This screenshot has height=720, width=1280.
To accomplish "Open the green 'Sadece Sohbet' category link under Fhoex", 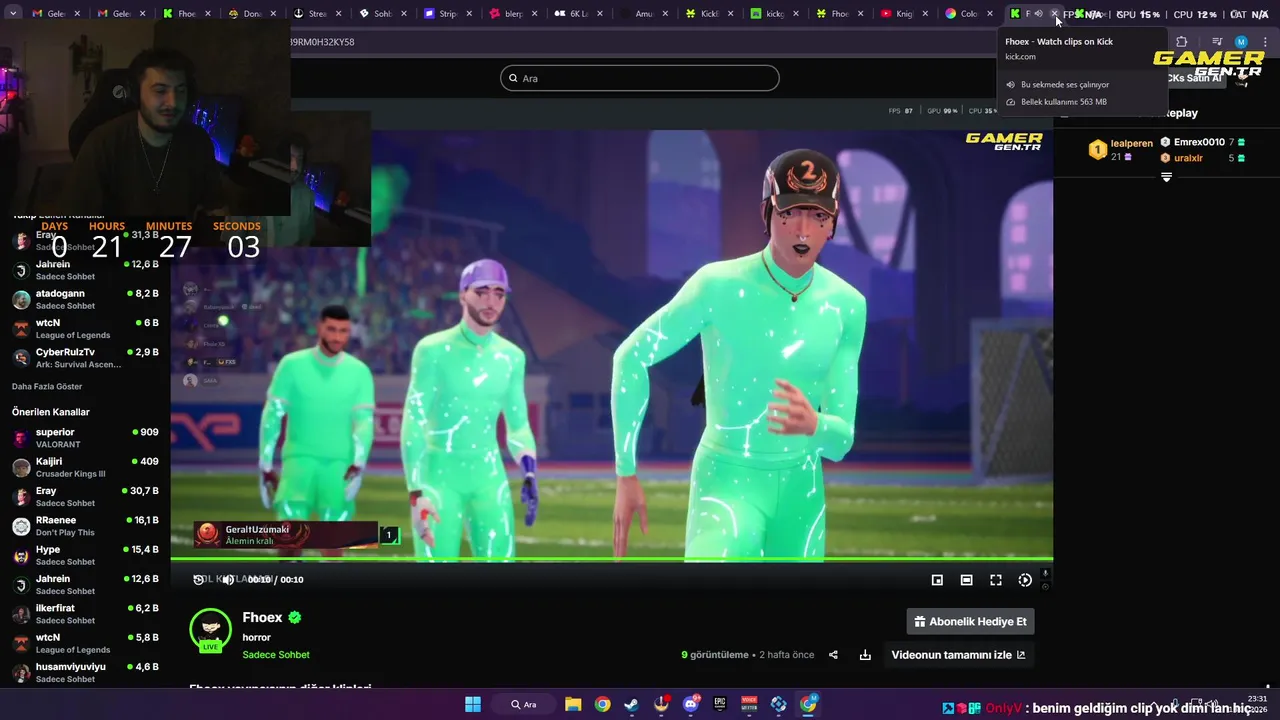I will click(x=276, y=655).
